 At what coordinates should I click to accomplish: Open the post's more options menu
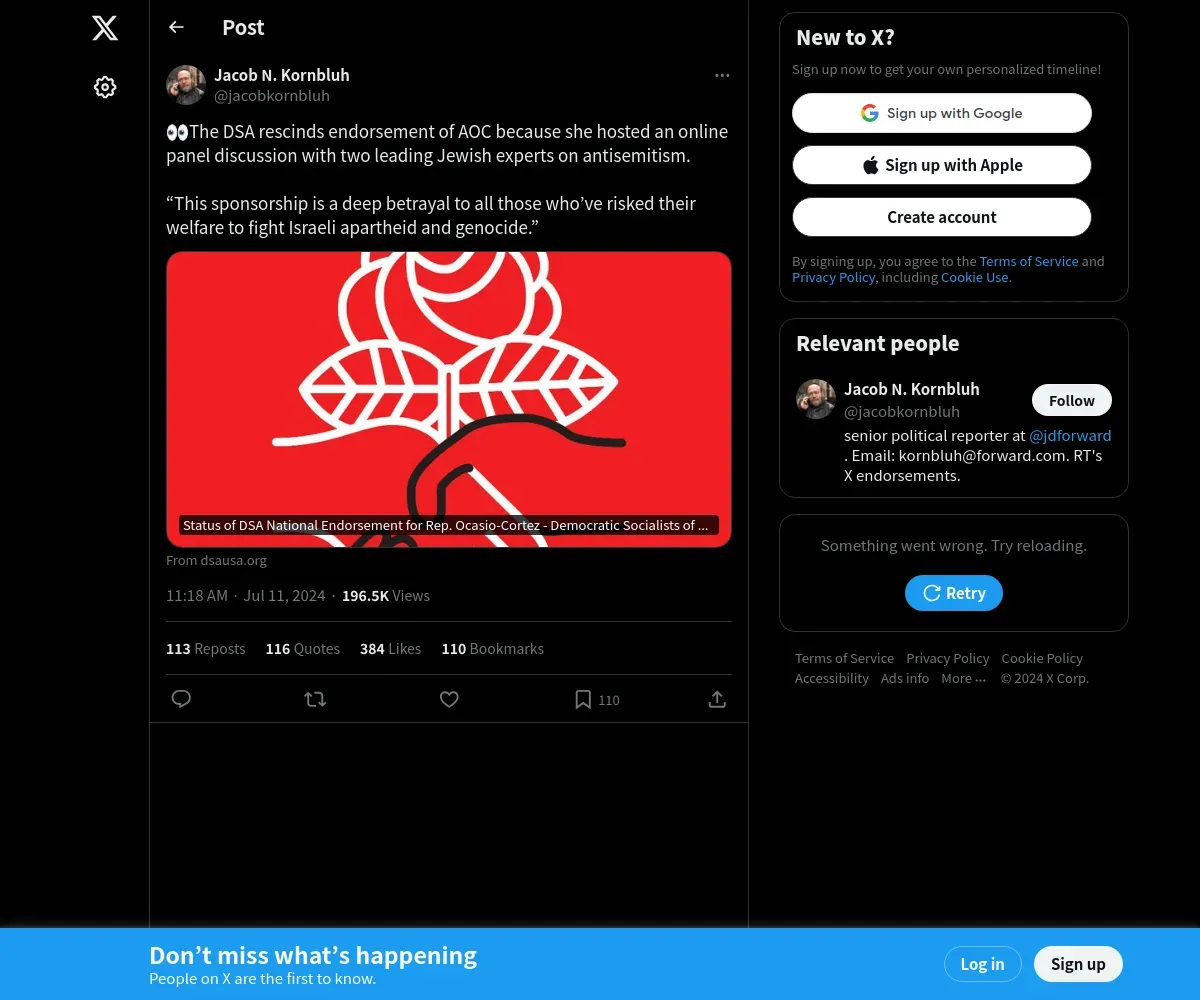[x=722, y=75]
